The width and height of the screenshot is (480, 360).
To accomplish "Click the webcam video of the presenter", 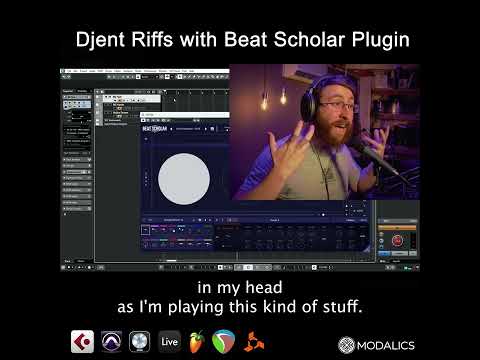I will 325,132.
